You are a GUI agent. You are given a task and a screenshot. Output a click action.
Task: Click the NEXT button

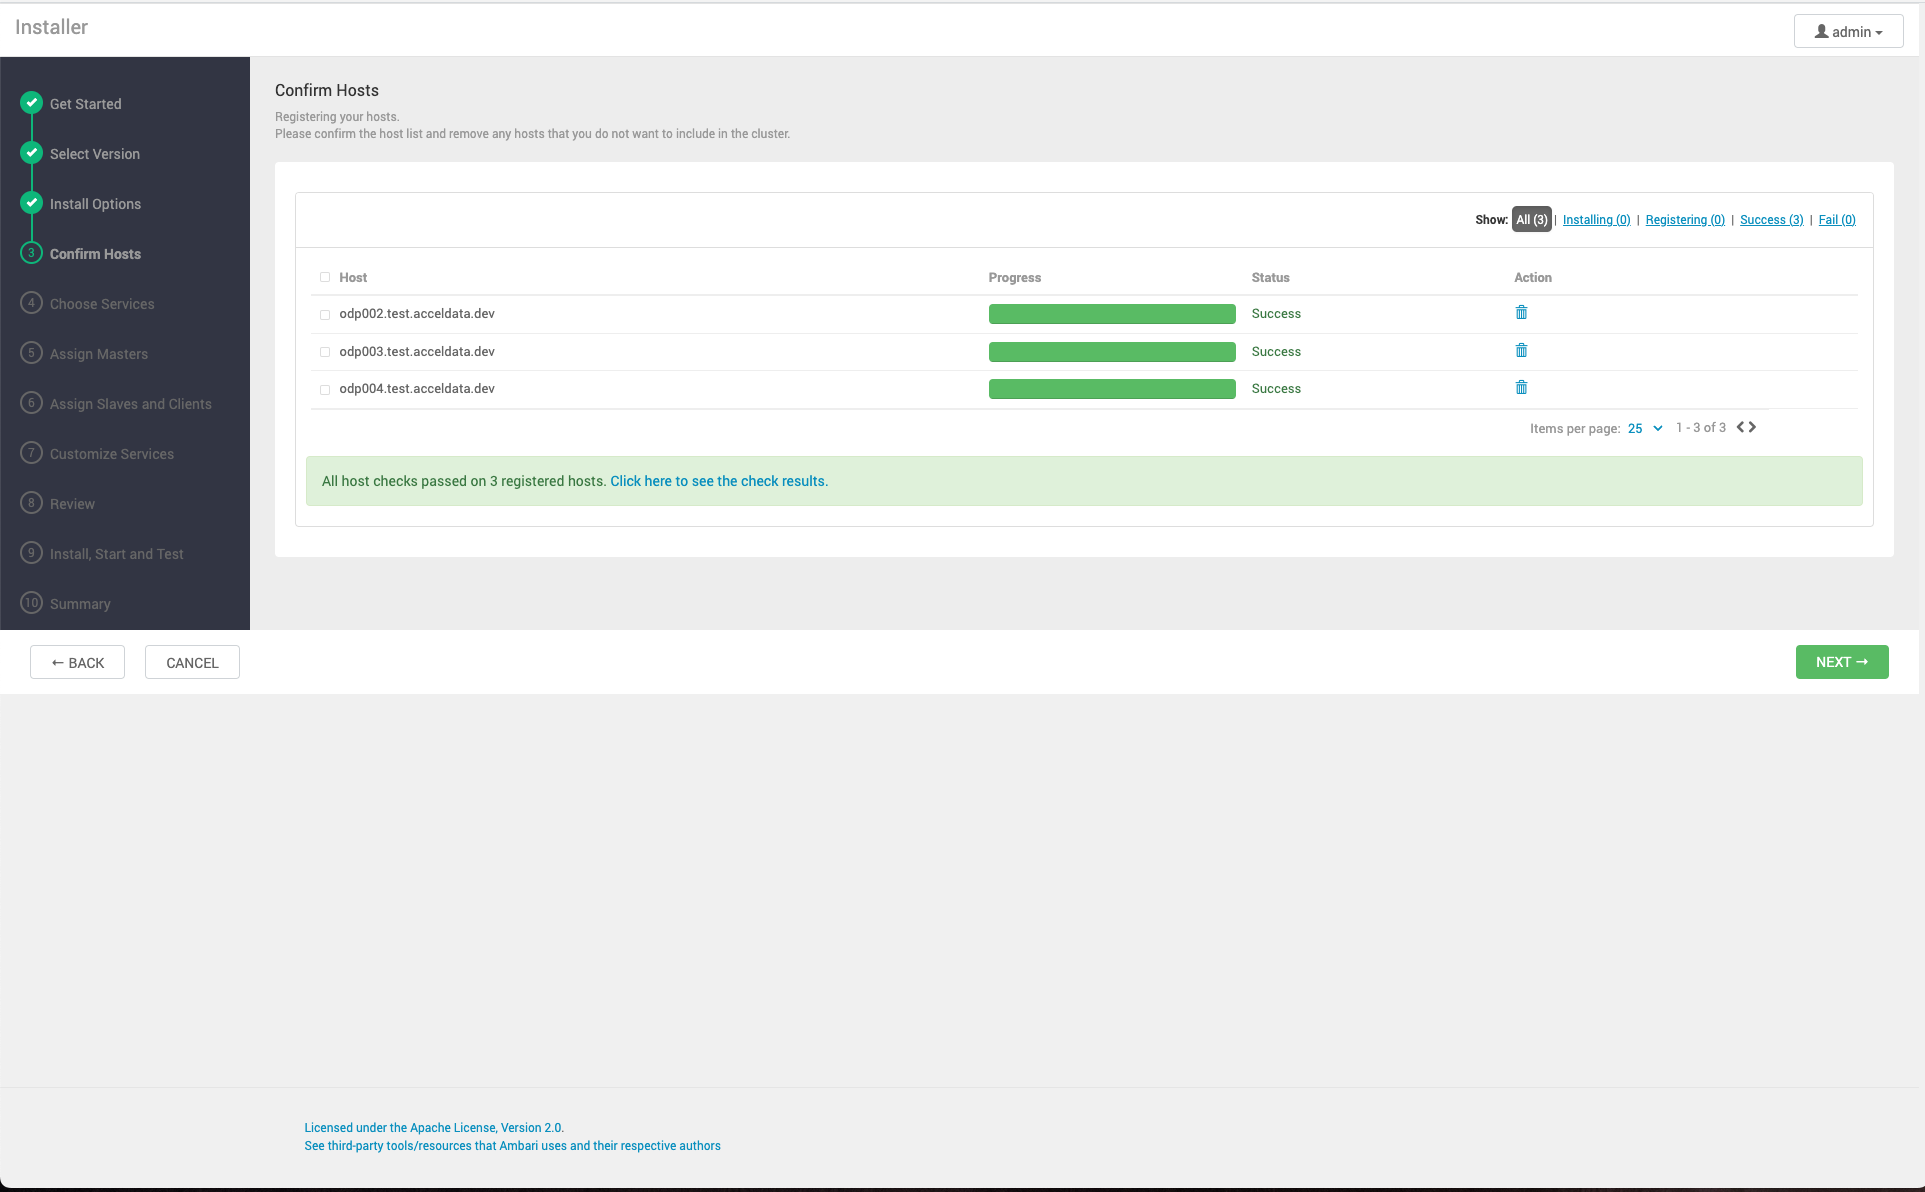pos(1842,662)
